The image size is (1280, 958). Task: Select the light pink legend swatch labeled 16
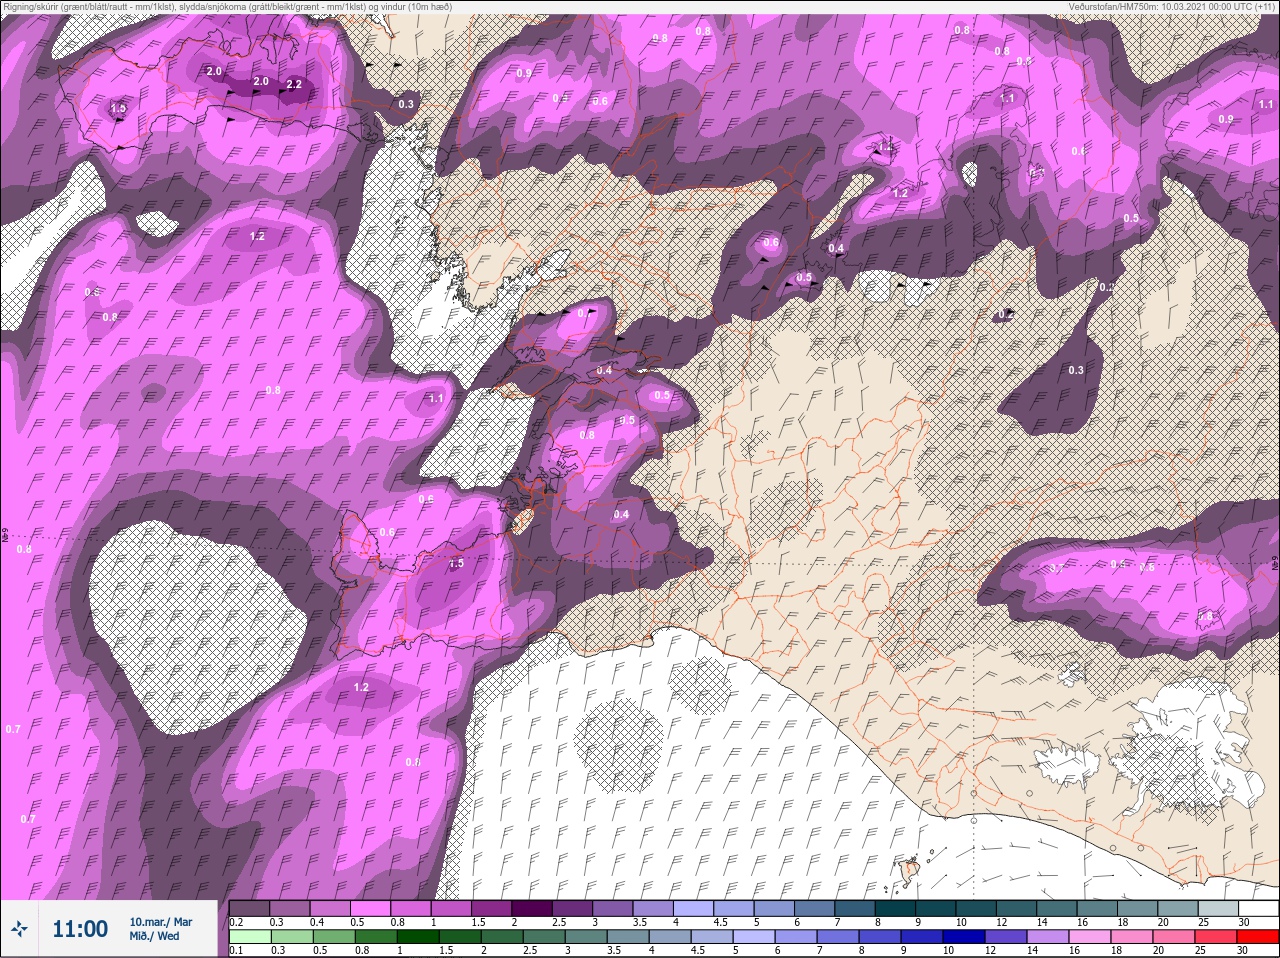pos(1091,937)
